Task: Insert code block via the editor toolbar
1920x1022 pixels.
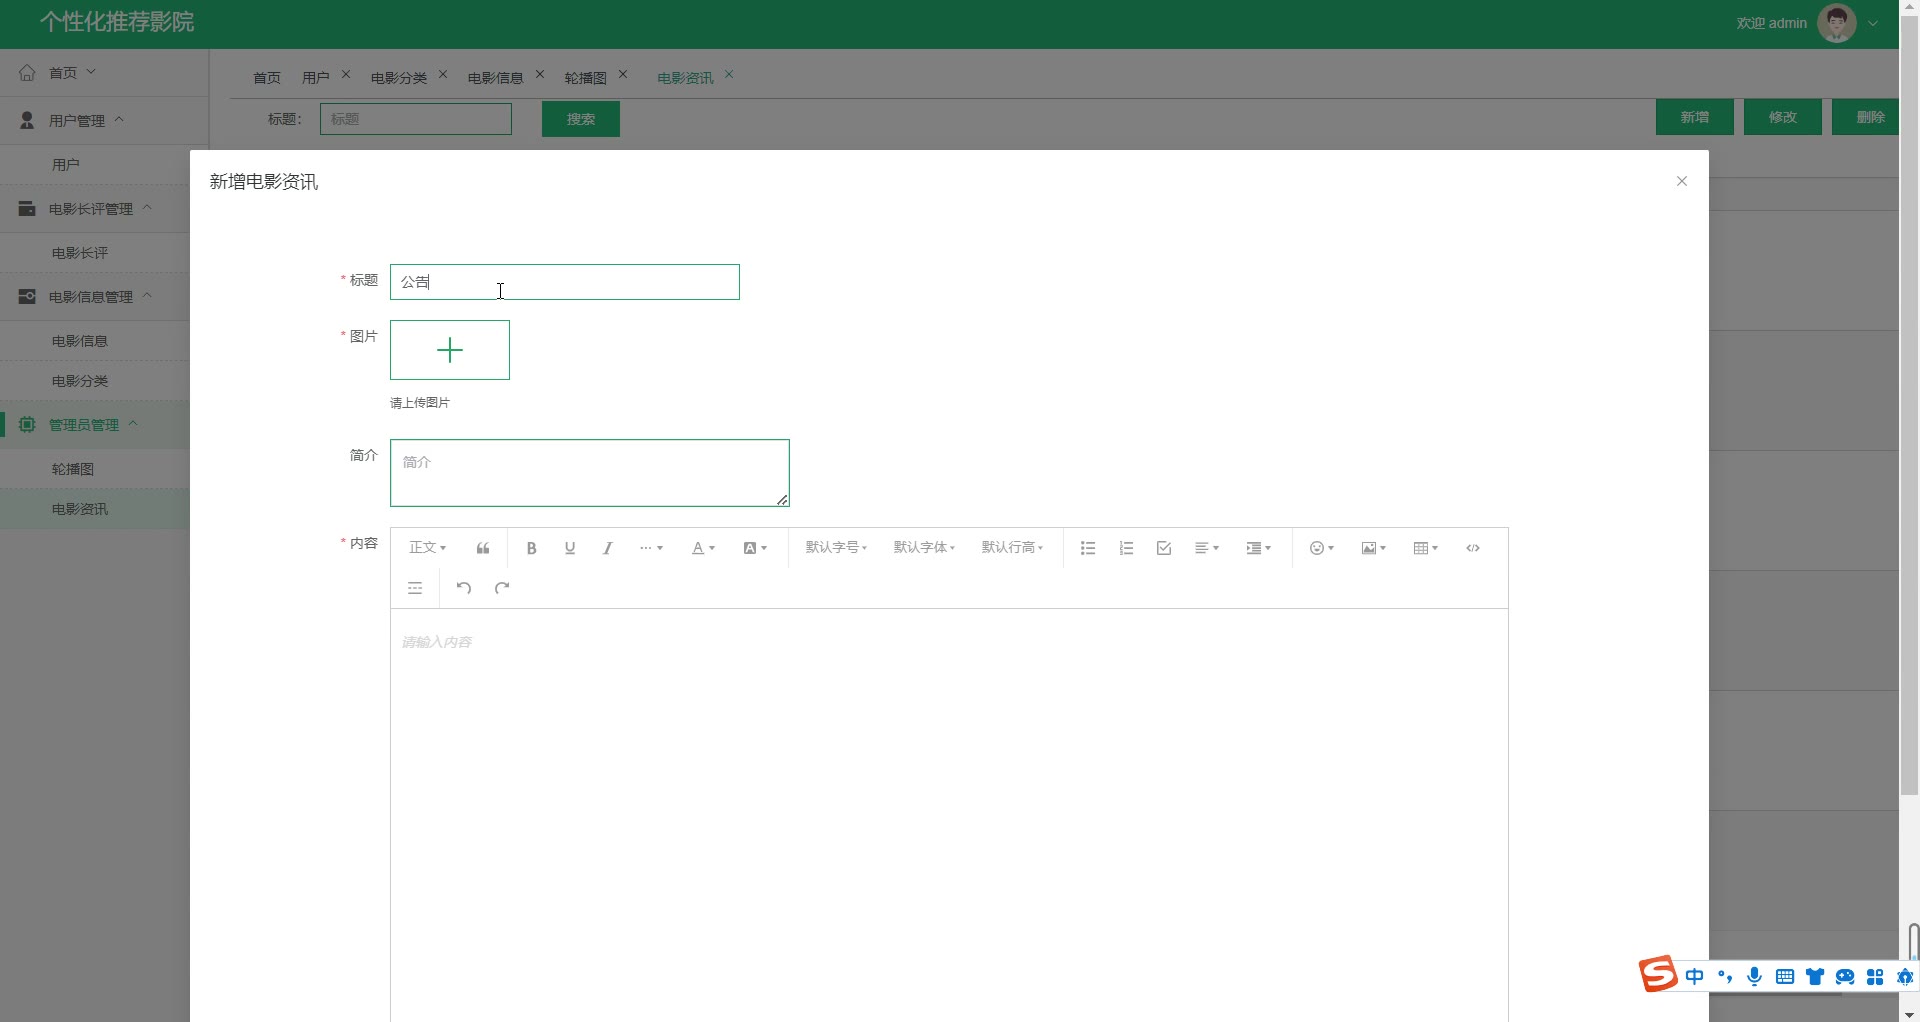Action: pos(1473,548)
